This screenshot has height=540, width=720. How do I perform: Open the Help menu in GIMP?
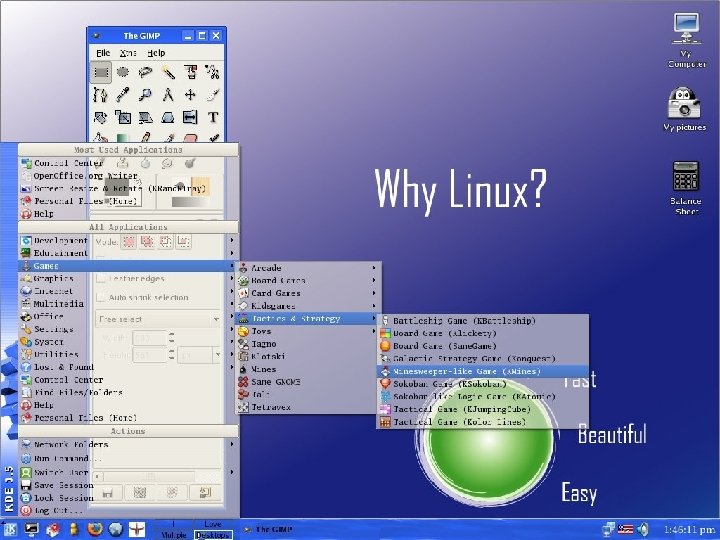click(x=156, y=53)
